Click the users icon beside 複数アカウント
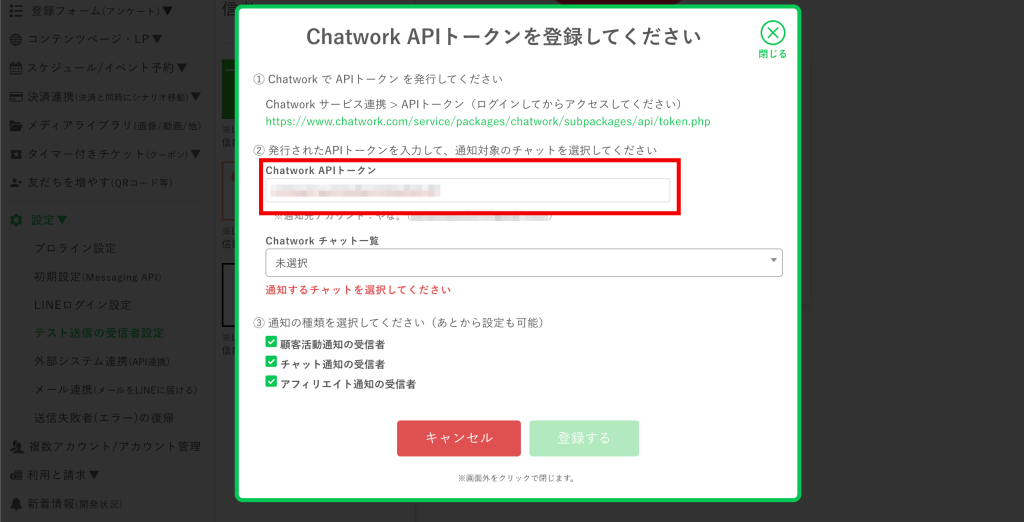1024x522 pixels. click(17, 447)
